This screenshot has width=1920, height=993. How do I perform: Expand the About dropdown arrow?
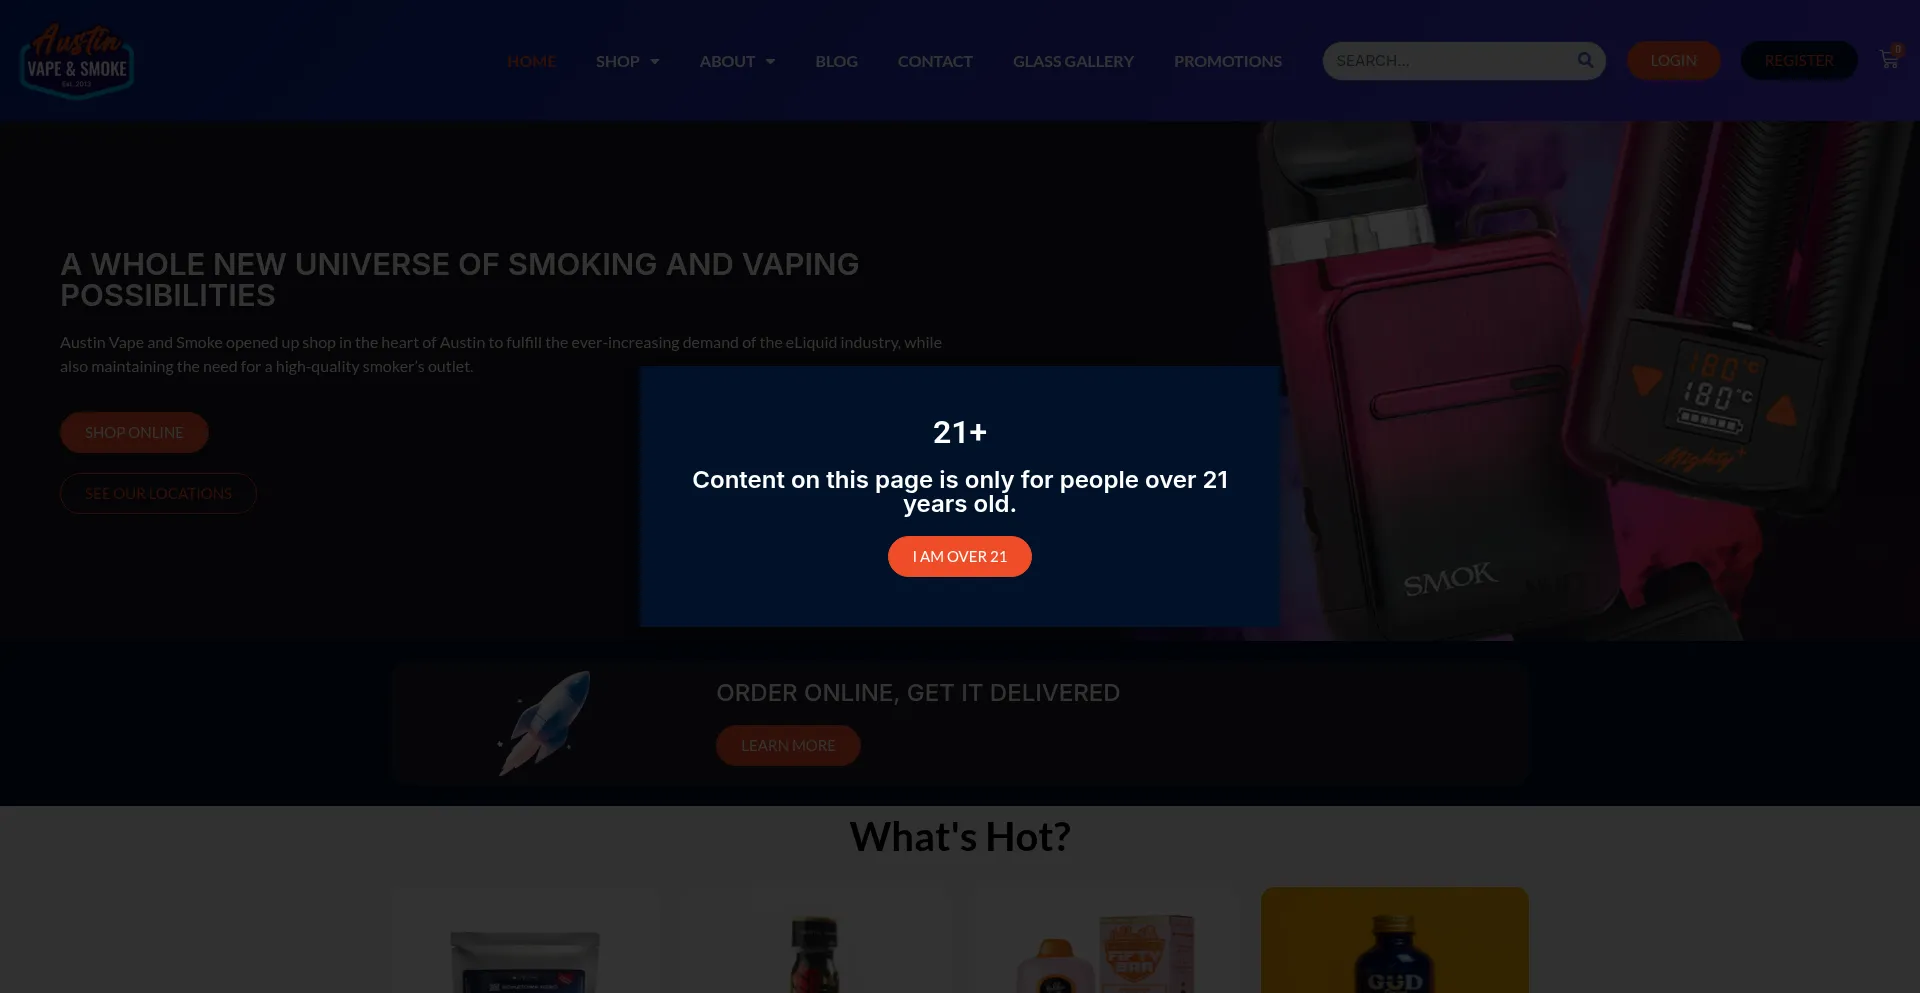(x=770, y=61)
